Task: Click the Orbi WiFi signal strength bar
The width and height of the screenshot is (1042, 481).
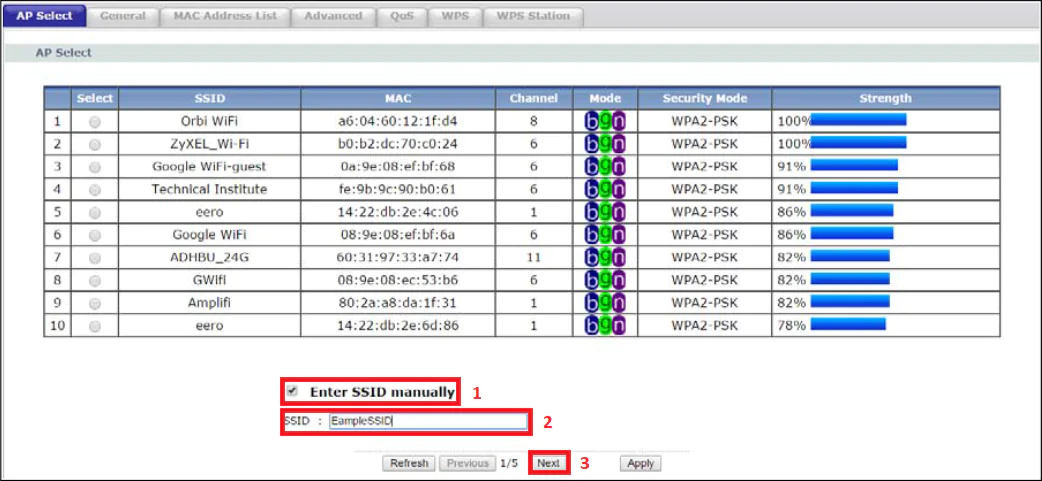Action: pos(859,120)
